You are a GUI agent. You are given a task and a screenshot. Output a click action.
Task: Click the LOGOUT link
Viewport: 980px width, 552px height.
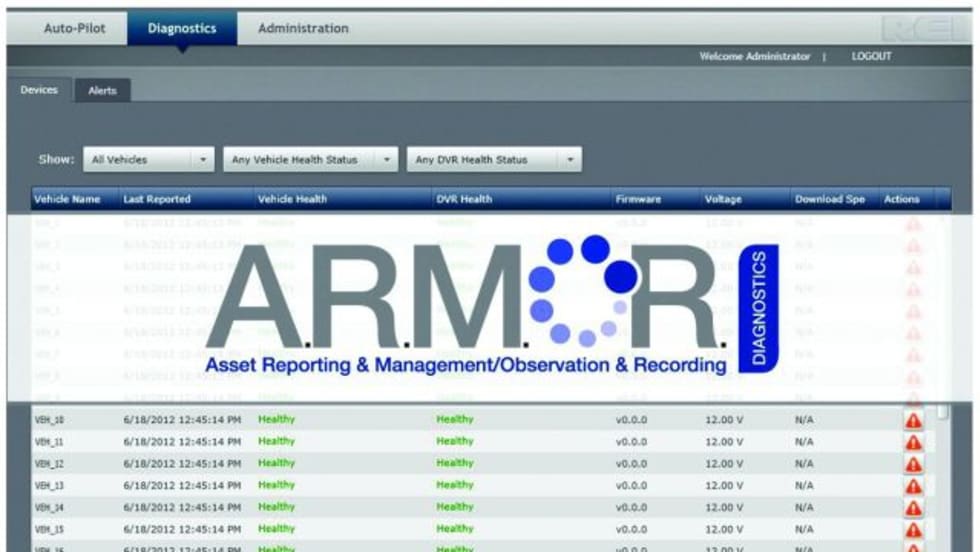[x=871, y=57]
